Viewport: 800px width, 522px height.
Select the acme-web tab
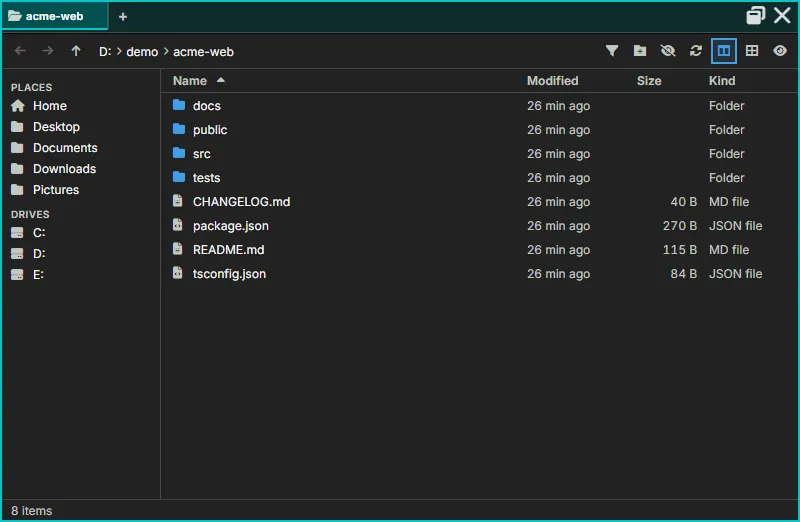55,16
